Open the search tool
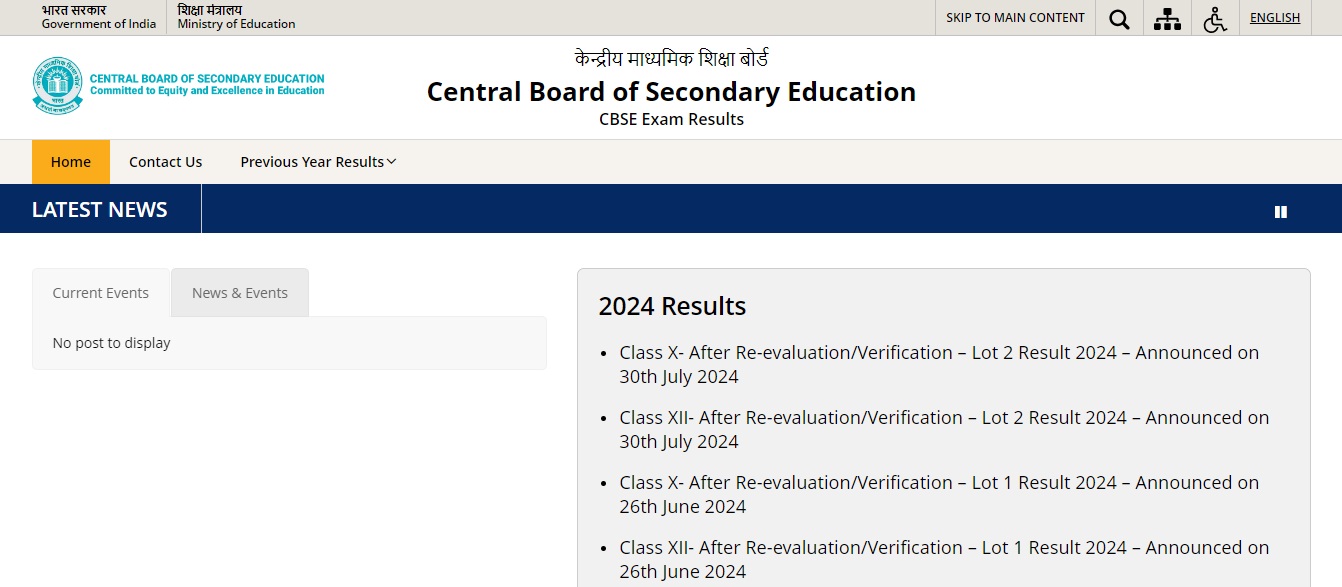Image resolution: width=1342 pixels, height=587 pixels. 1119,18
